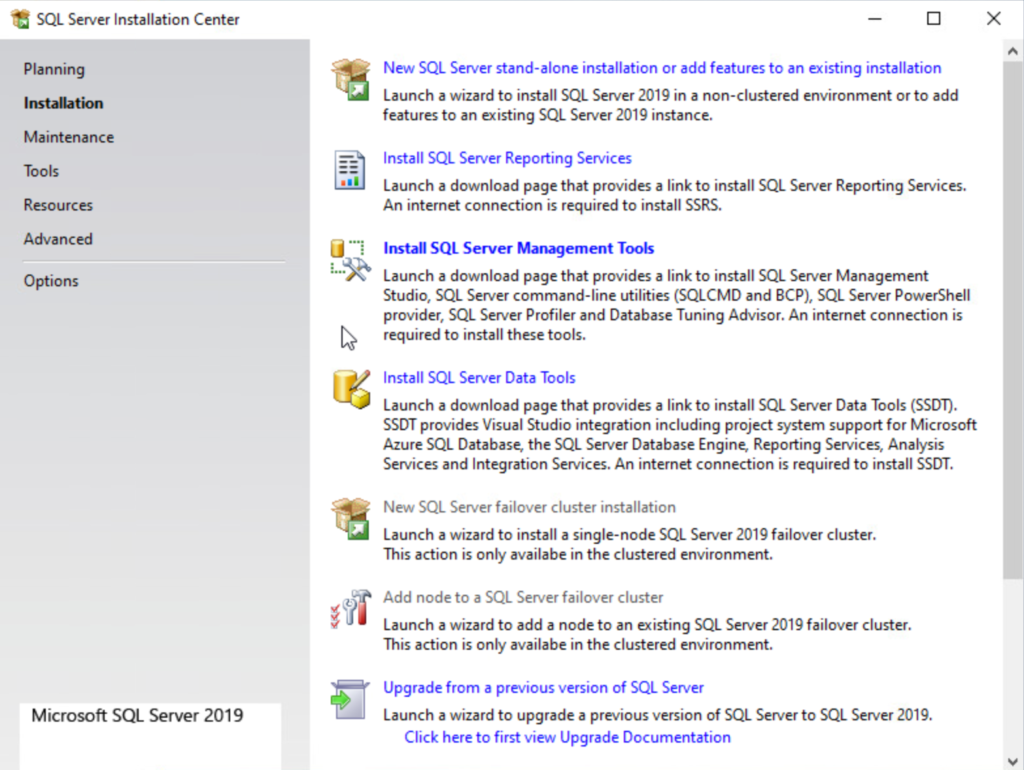Open the Resources page
This screenshot has height=770, width=1024.
(x=58, y=205)
